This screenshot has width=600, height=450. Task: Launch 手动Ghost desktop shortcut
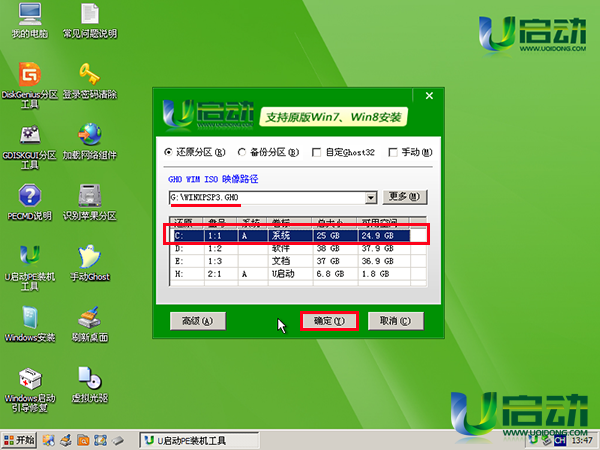coord(89,257)
